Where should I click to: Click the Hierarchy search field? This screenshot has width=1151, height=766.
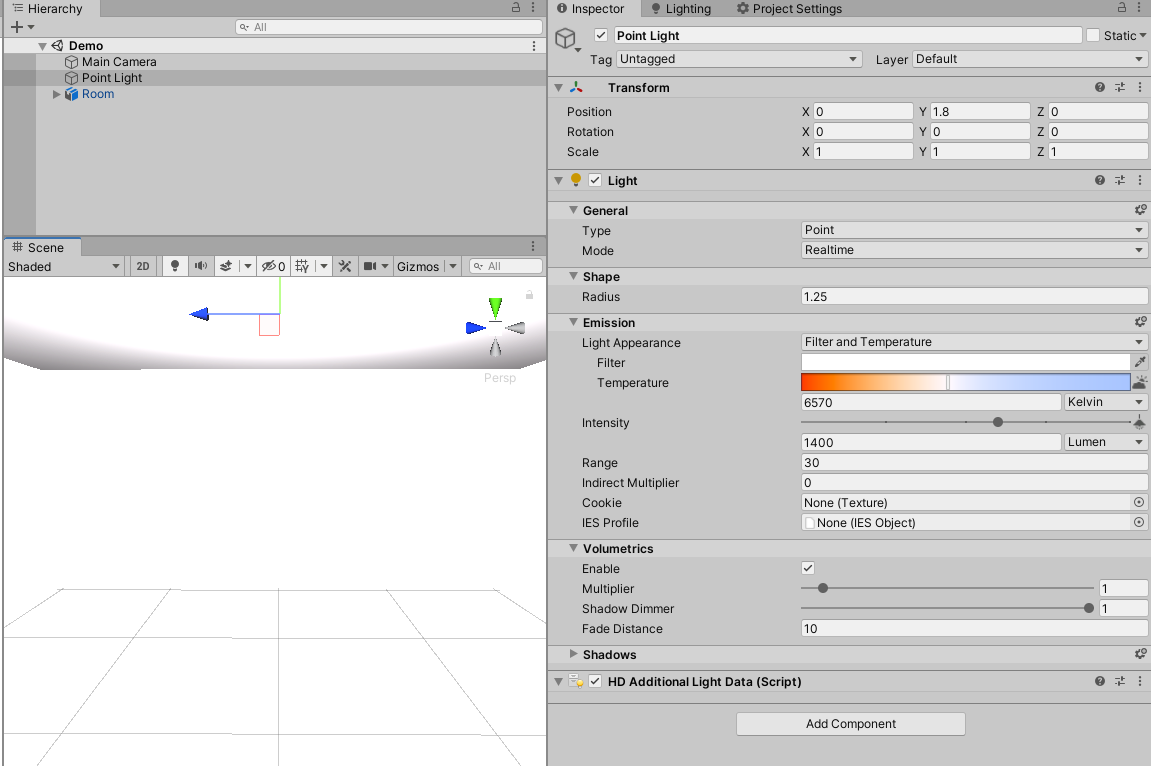click(x=389, y=27)
